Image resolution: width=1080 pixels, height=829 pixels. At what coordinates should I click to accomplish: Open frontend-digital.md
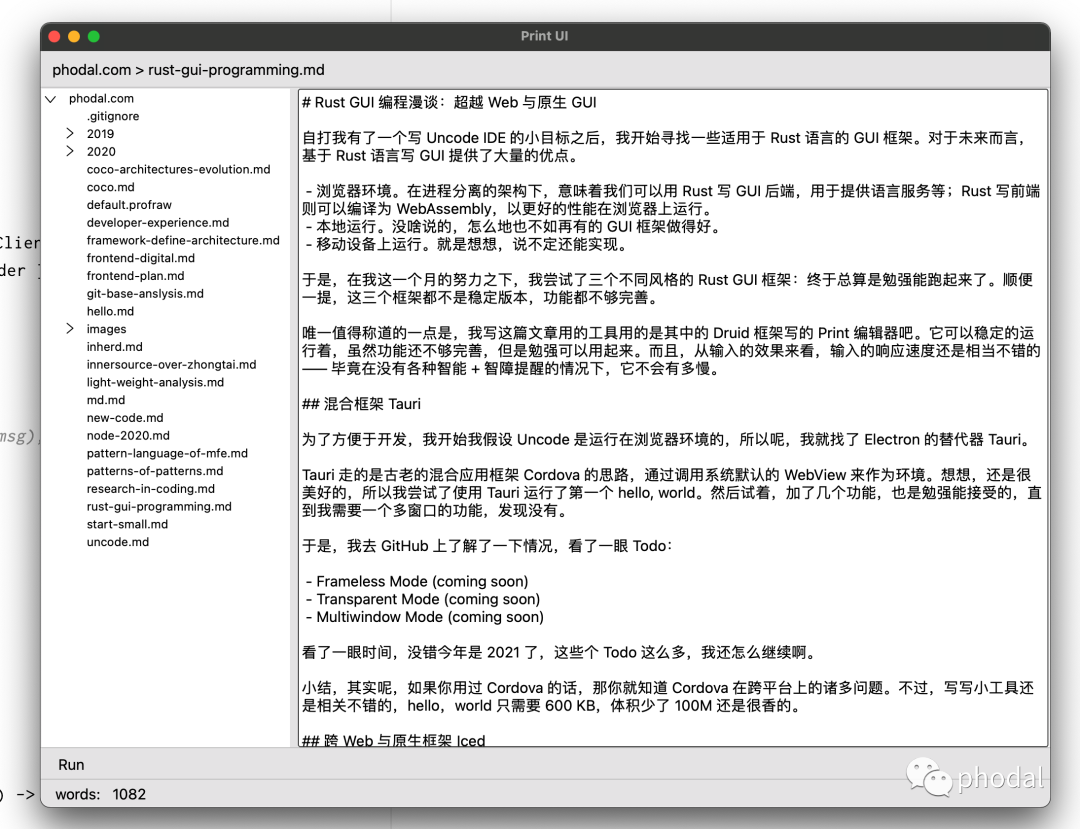tap(140, 258)
